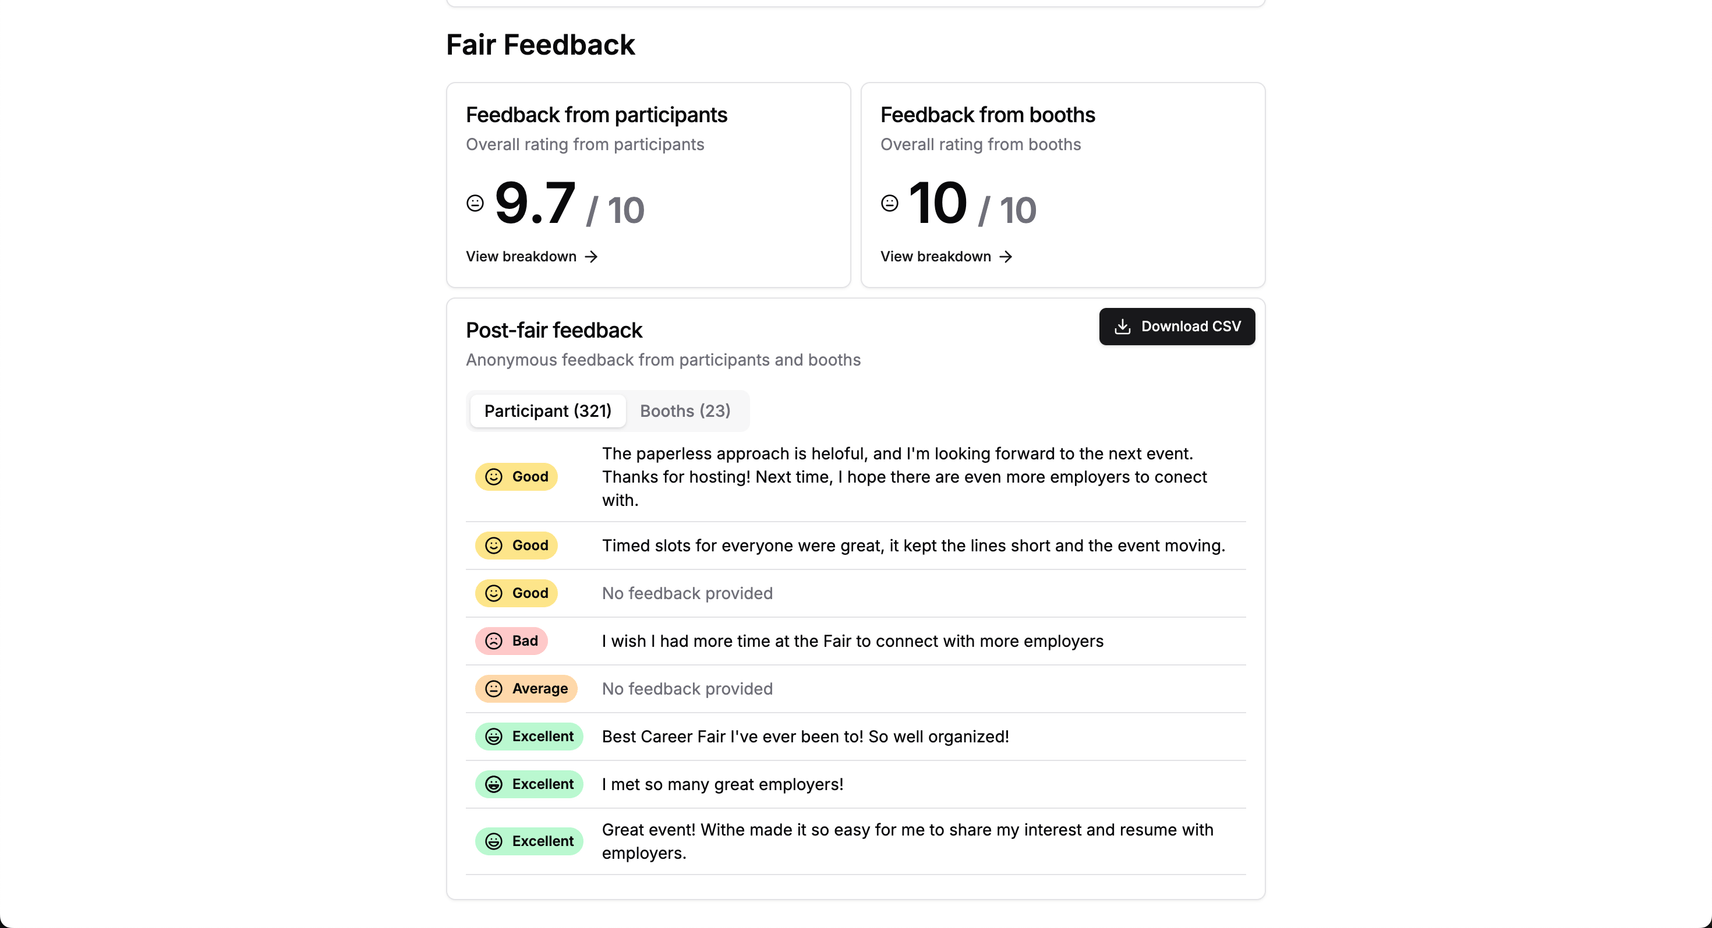
Task: Switch to the Booths (23) tab
Action: 685,411
